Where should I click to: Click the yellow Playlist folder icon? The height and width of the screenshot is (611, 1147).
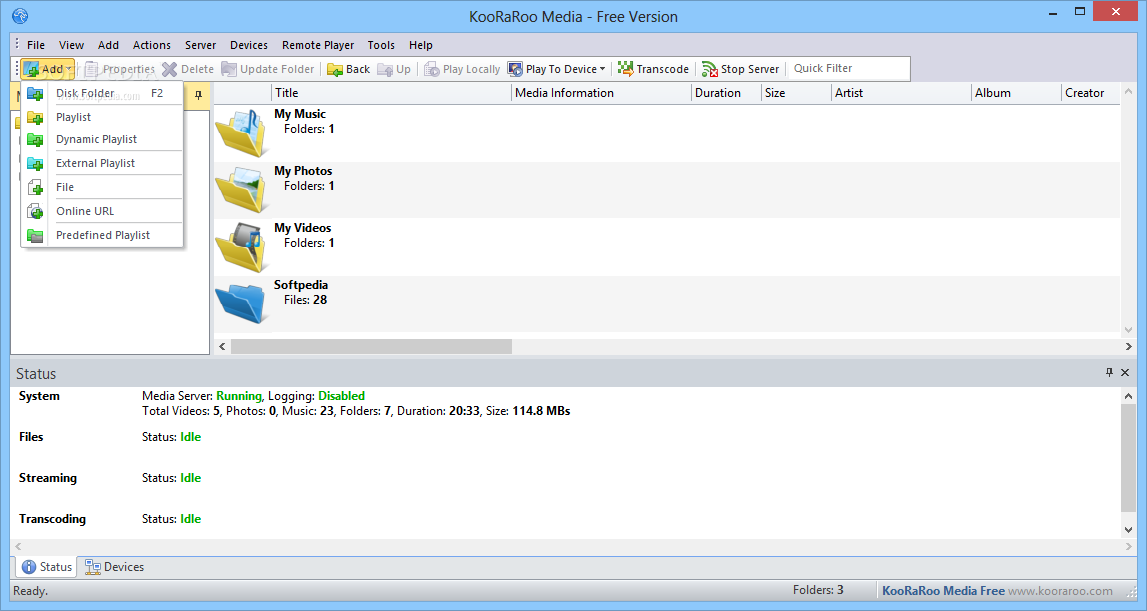click(x=35, y=117)
